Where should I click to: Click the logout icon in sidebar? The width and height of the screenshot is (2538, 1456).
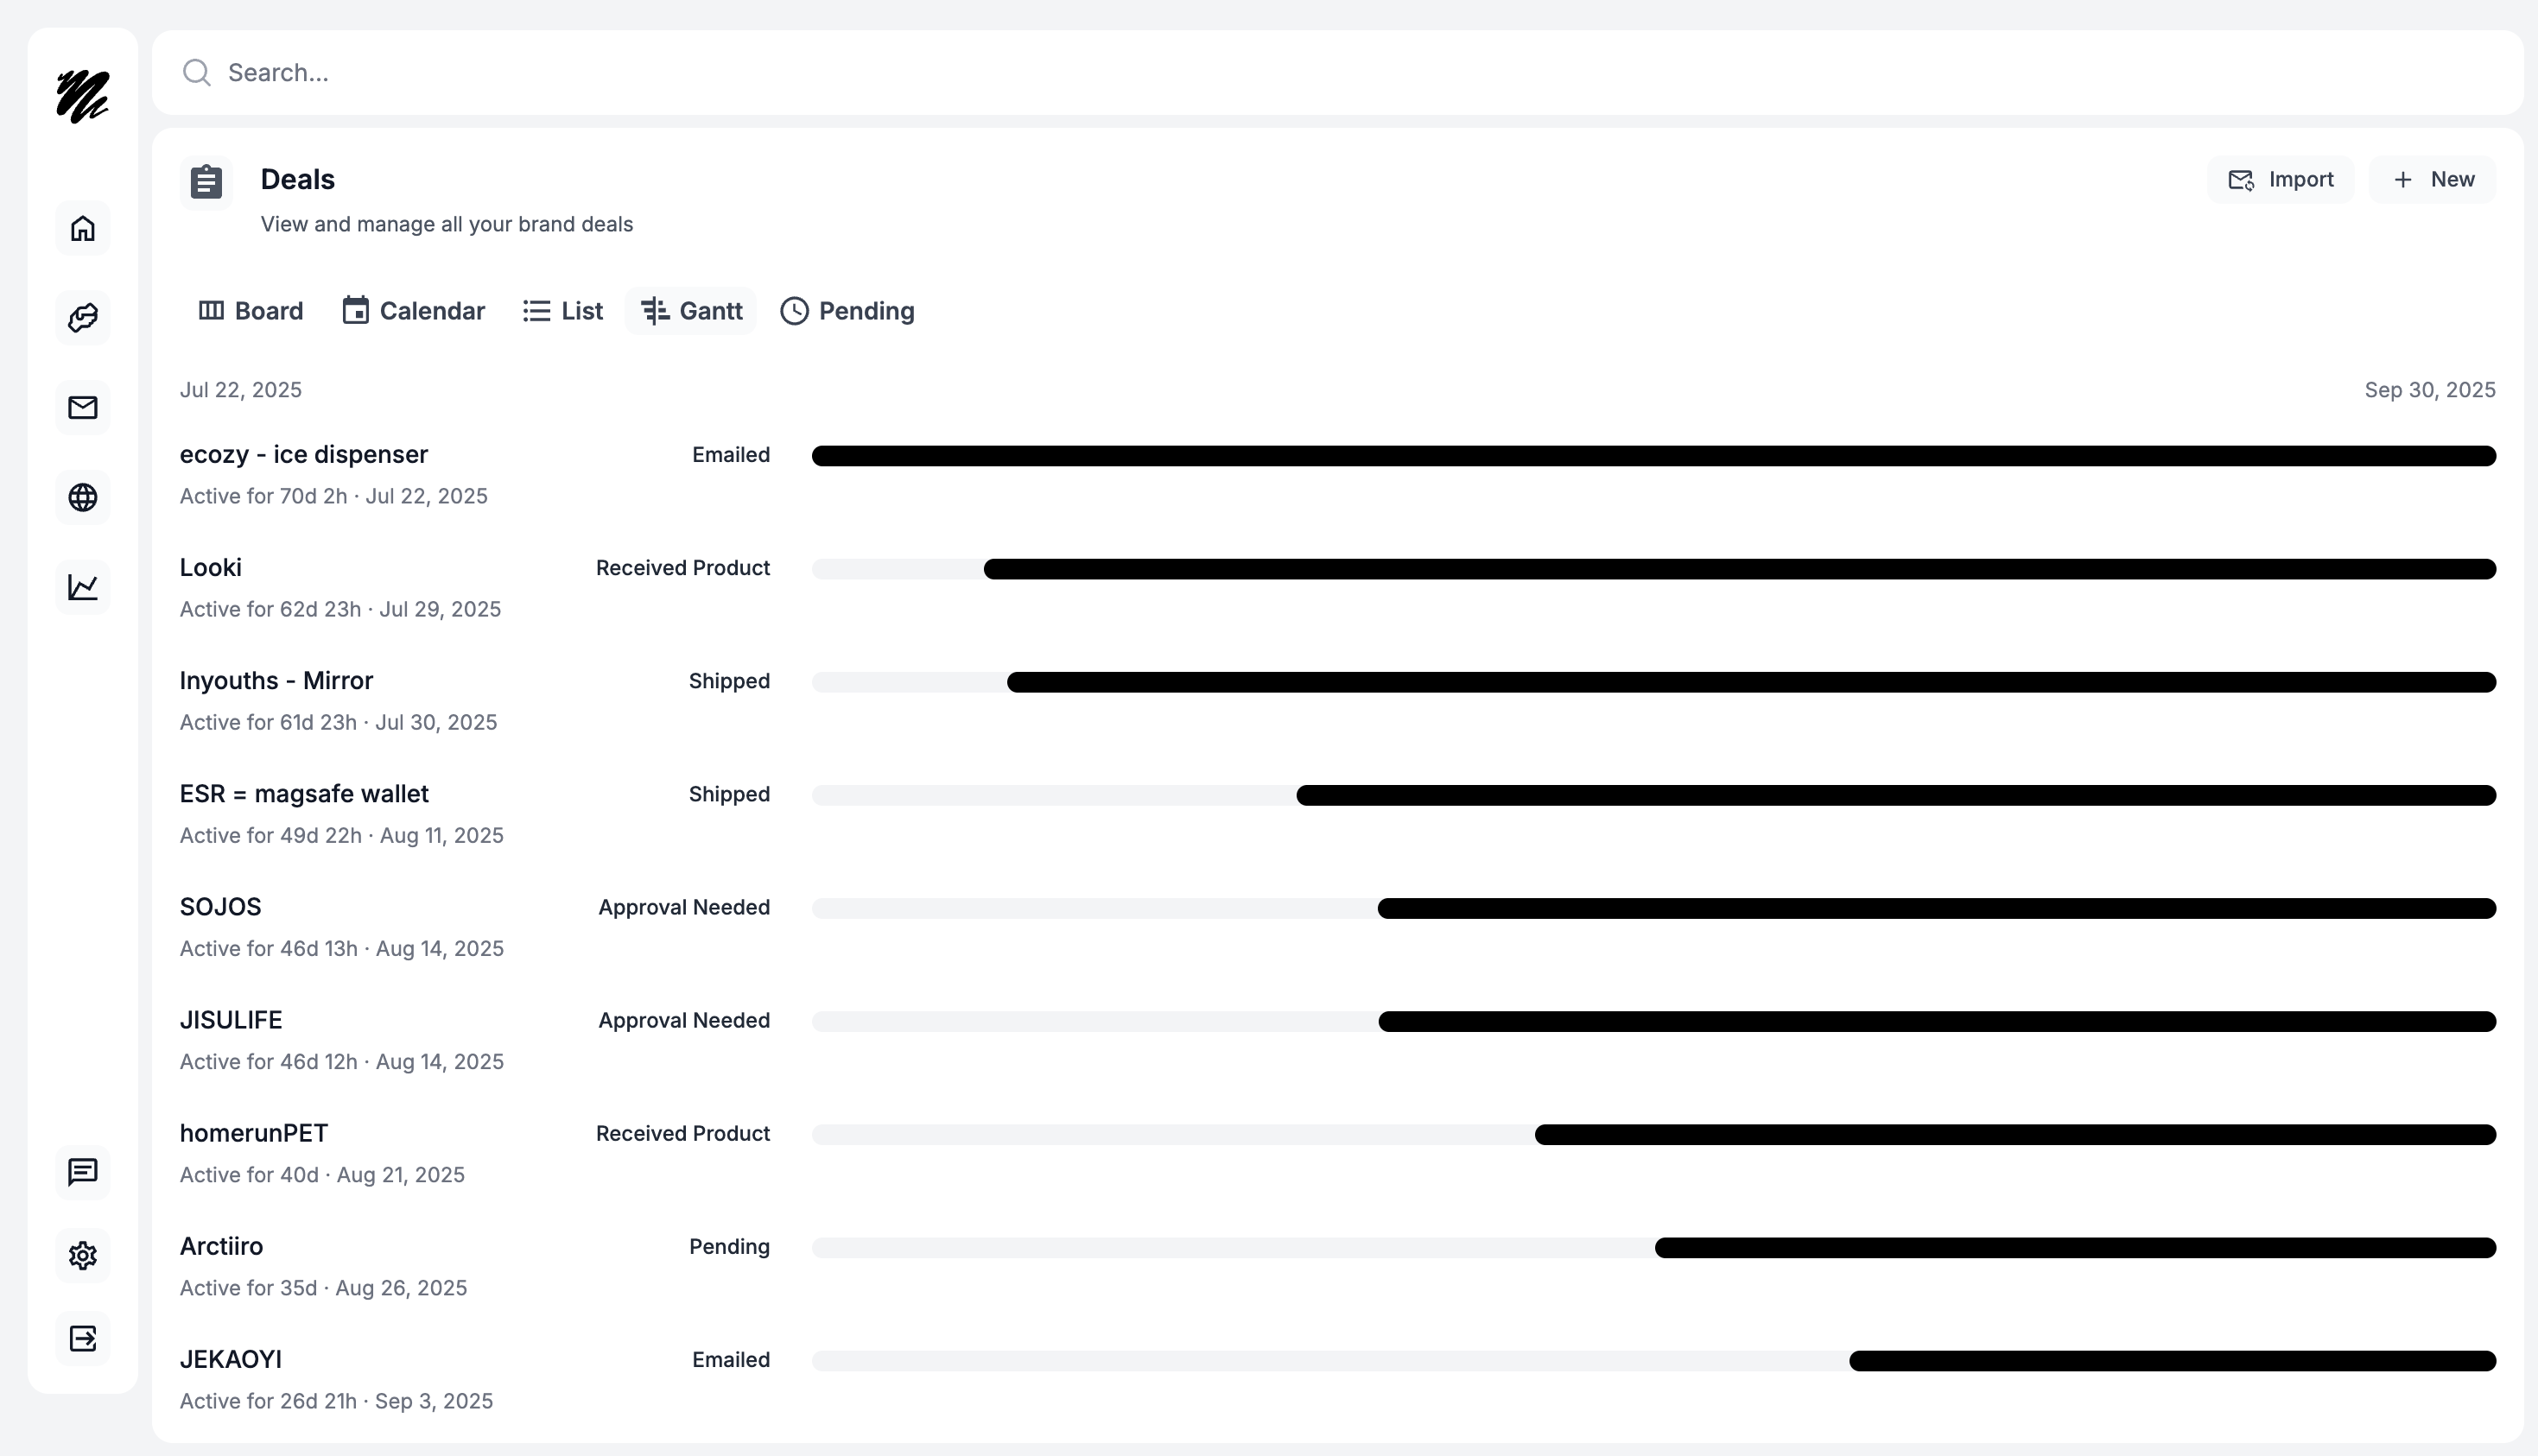pyautogui.click(x=83, y=1339)
